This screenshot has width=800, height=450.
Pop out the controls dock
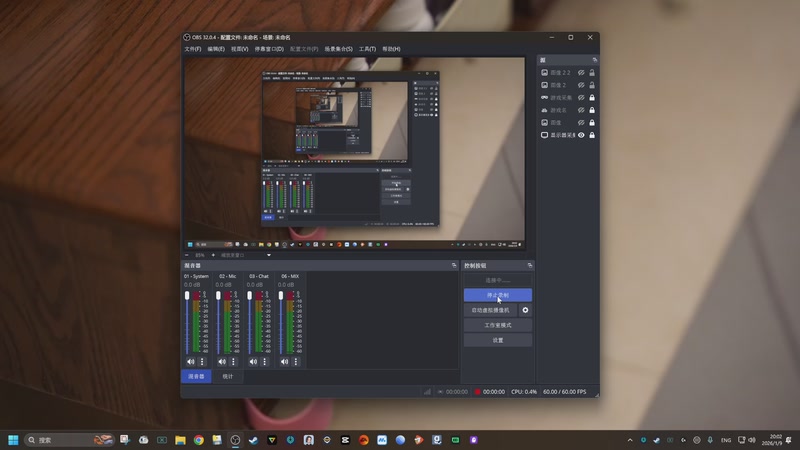pyautogui.click(x=530, y=265)
